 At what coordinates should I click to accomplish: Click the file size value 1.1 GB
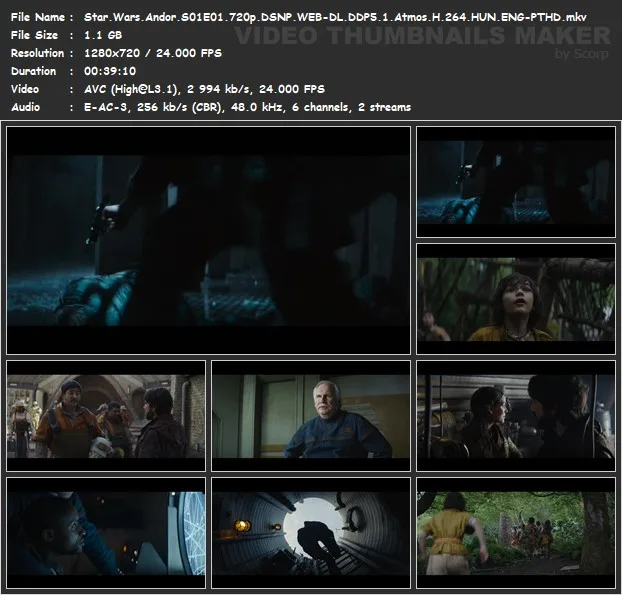103,35
